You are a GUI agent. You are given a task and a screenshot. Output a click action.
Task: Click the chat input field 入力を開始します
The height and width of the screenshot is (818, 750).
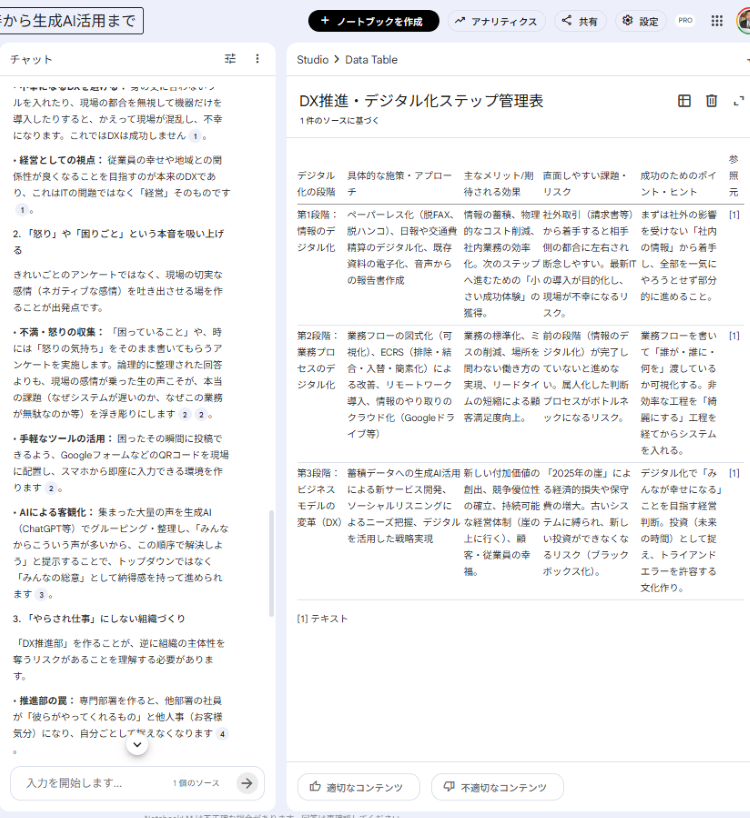(x=95, y=783)
